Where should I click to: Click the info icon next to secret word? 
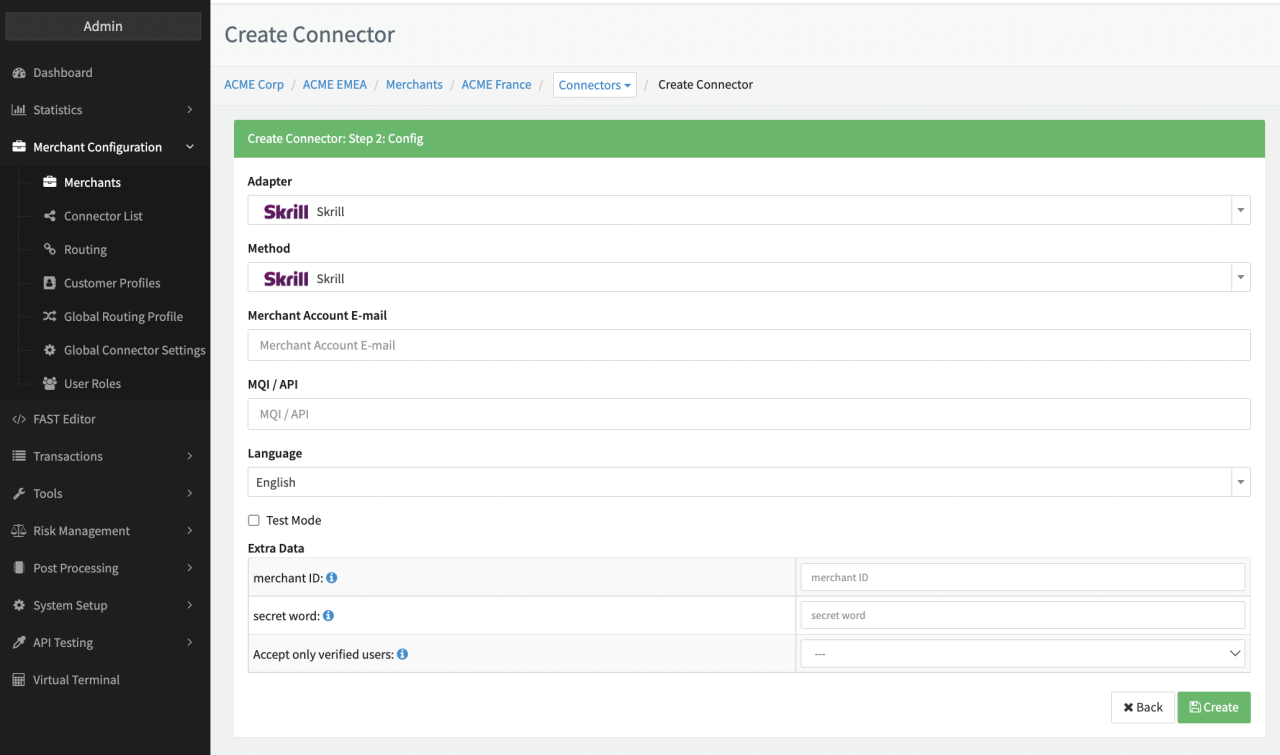pyautogui.click(x=328, y=616)
